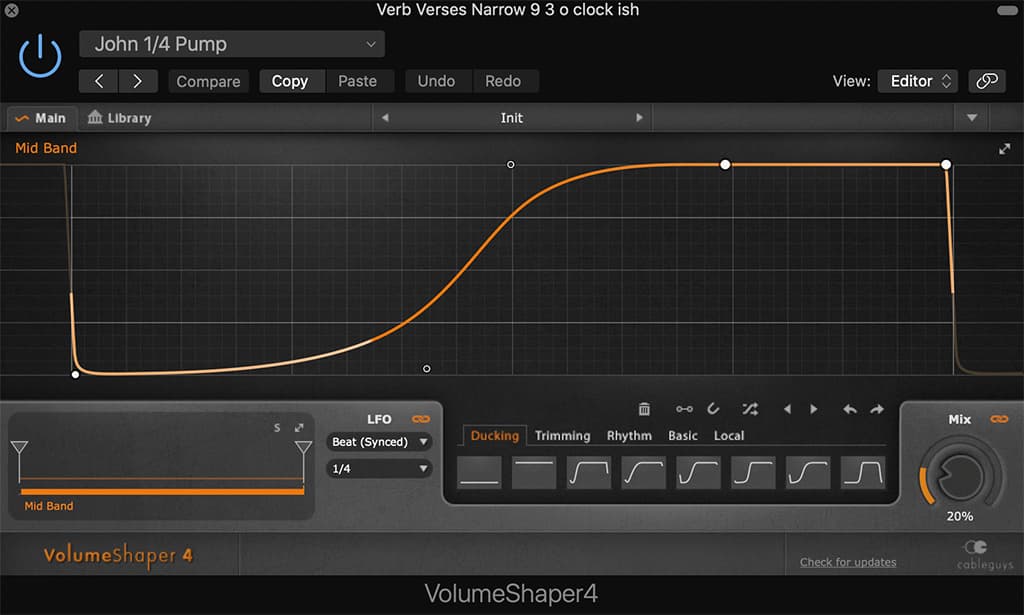The height and width of the screenshot is (615, 1024).
Task: Select previous preset left of Init
Action: pos(385,118)
